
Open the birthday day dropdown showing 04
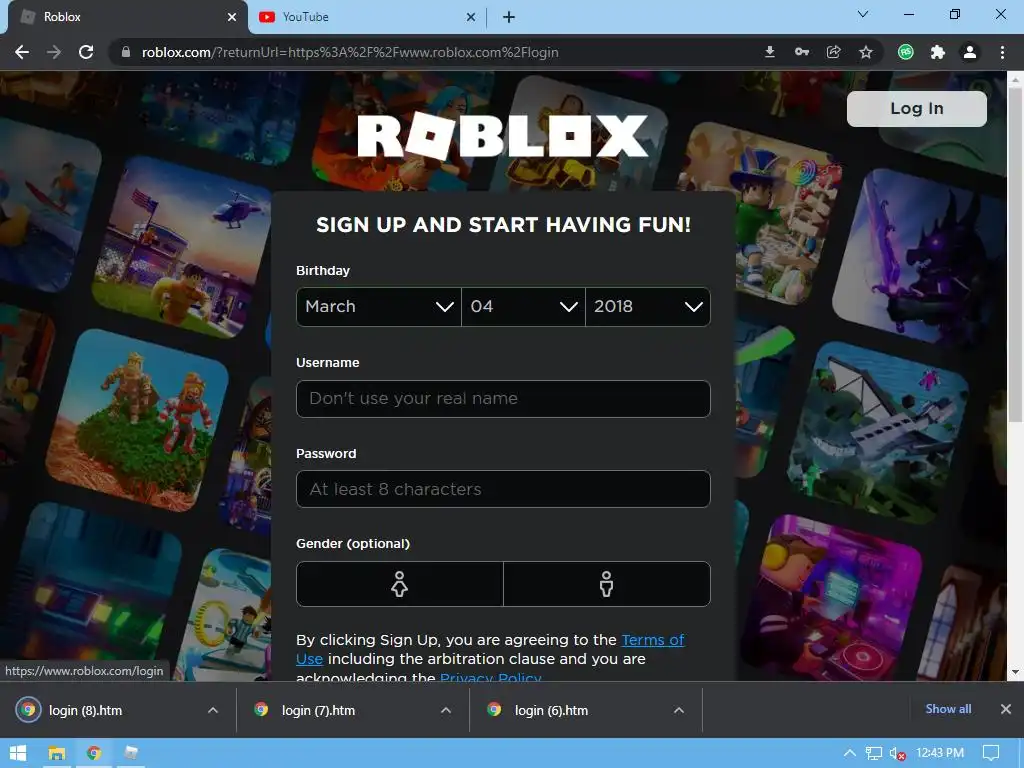tap(523, 306)
